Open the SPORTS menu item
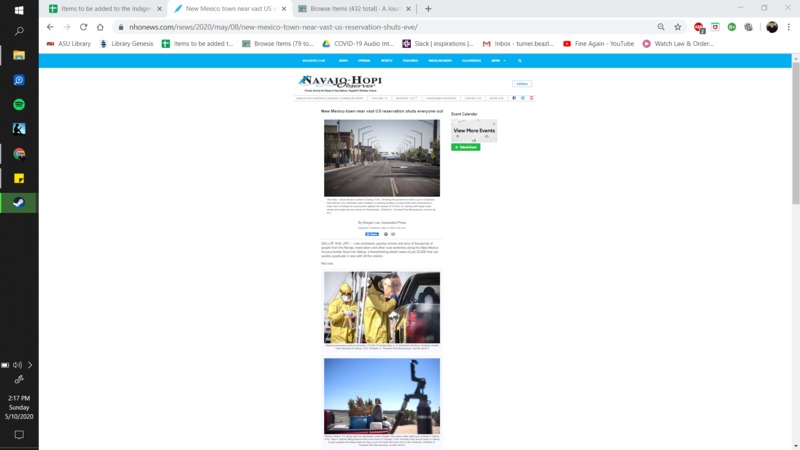Viewport: 800px width, 450px height. pos(387,61)
